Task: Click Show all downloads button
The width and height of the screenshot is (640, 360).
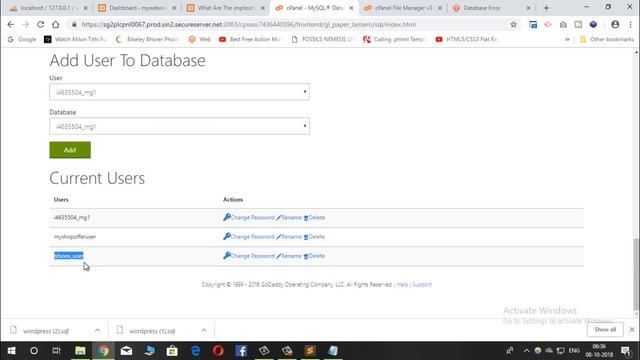Action: (605, 329)
